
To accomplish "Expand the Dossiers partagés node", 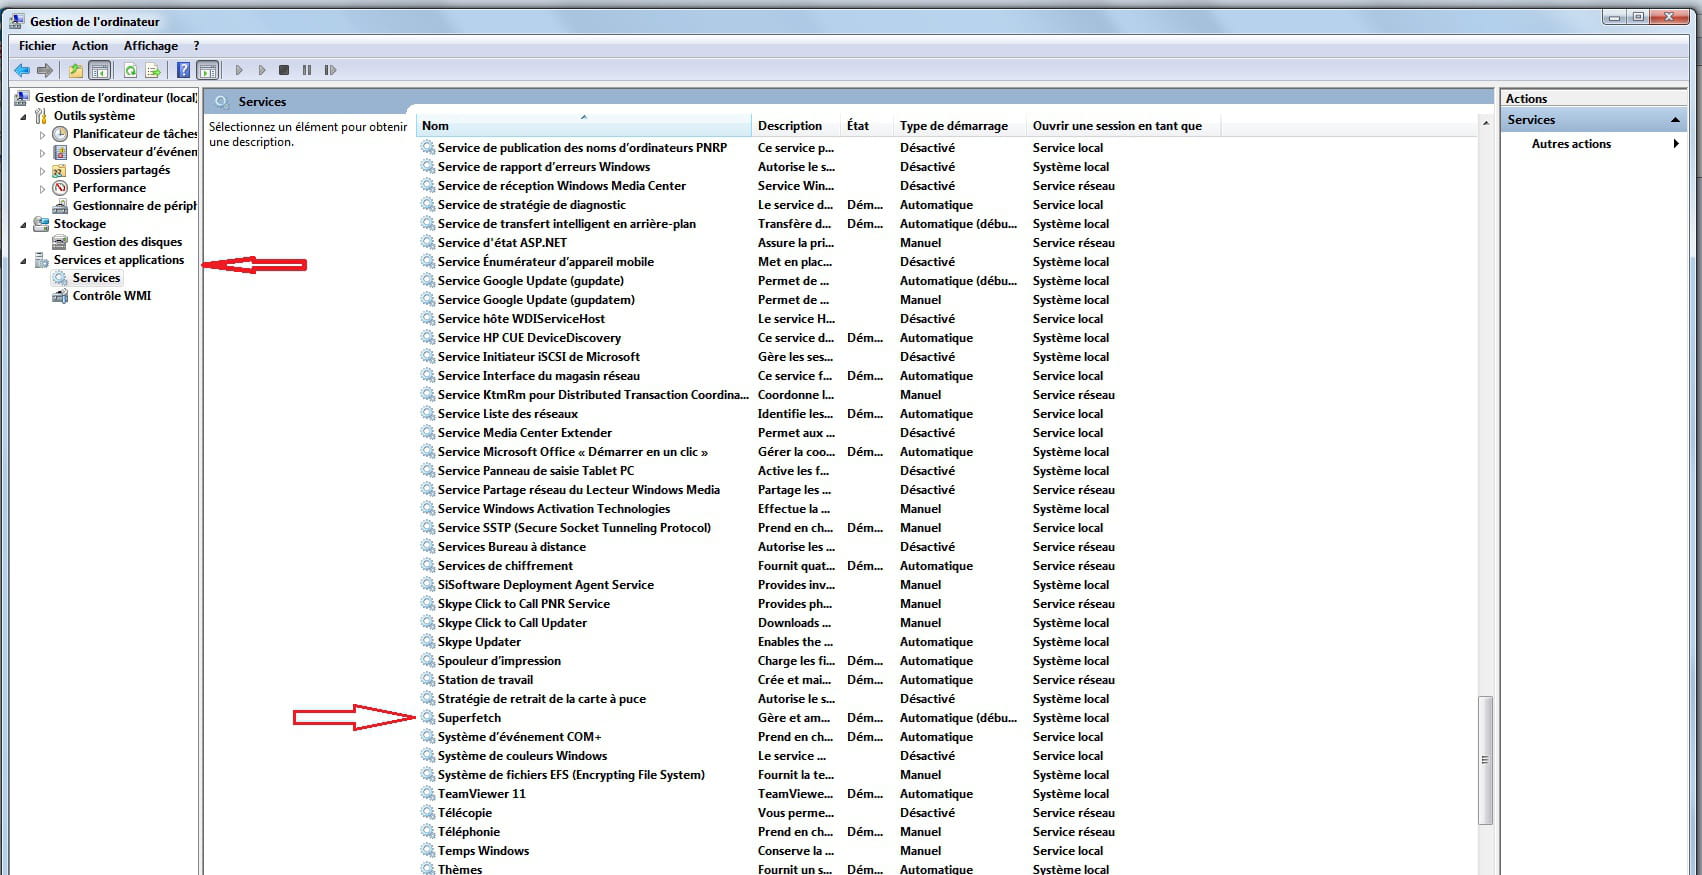I will point(42,170).
